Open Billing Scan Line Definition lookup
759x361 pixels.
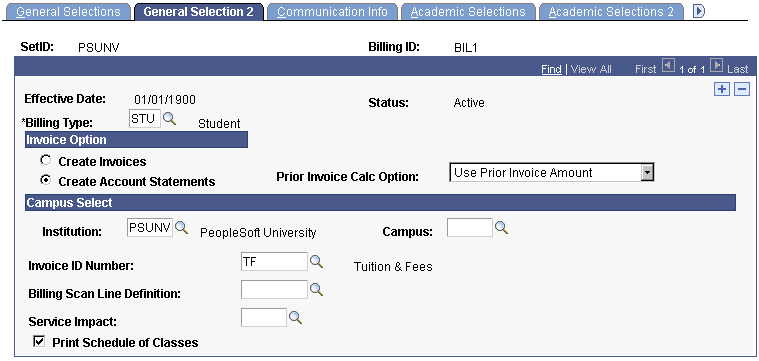point(316,289)
